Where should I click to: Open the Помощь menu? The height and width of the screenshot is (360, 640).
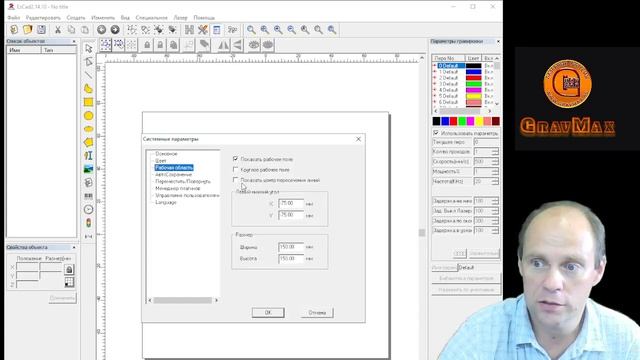[204, 18]
